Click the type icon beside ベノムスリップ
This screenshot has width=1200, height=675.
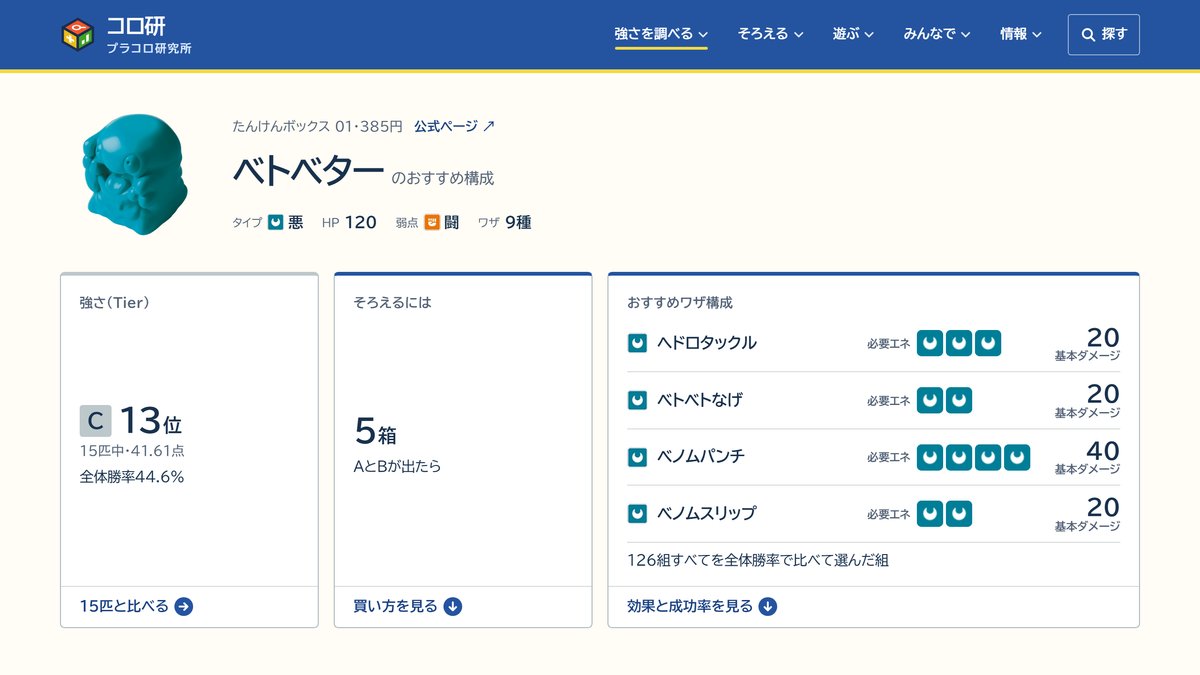637,513
